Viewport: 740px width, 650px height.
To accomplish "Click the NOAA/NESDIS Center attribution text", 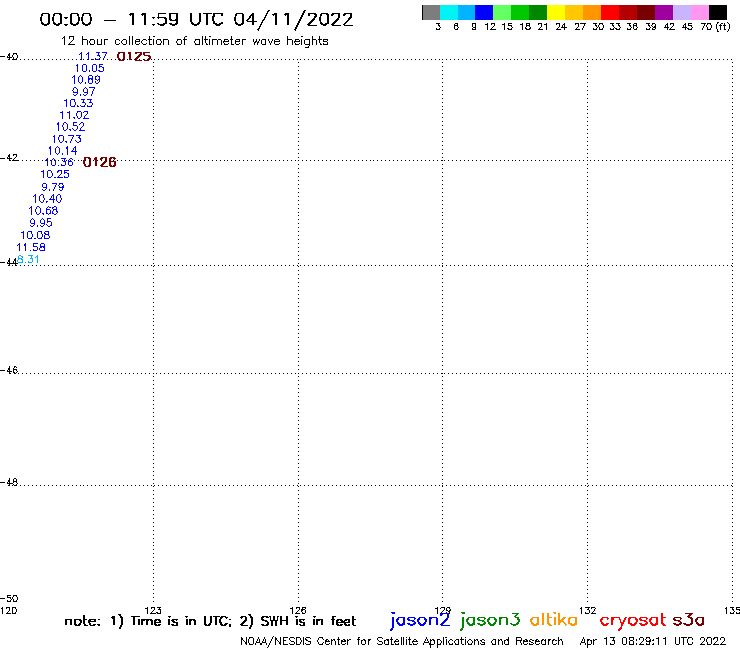I will pos(402,642).
